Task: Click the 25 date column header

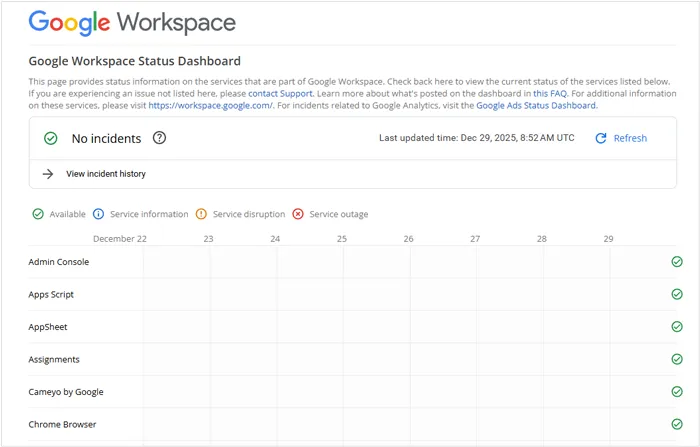Action: (x=342, y=239)
